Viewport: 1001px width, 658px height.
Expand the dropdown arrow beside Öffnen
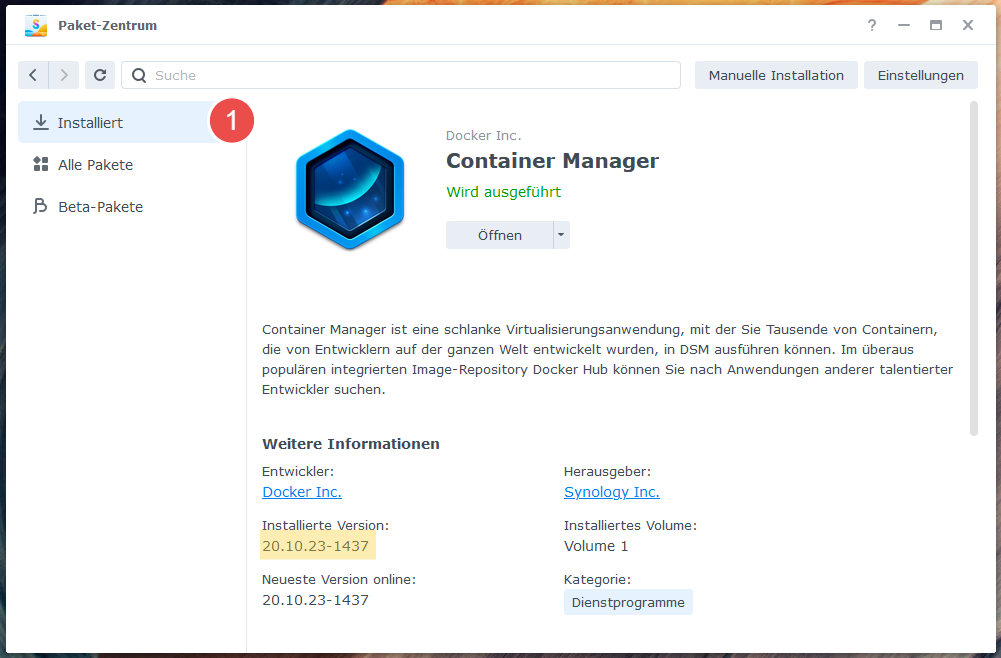pyautogui.click(x=561, y=235)
